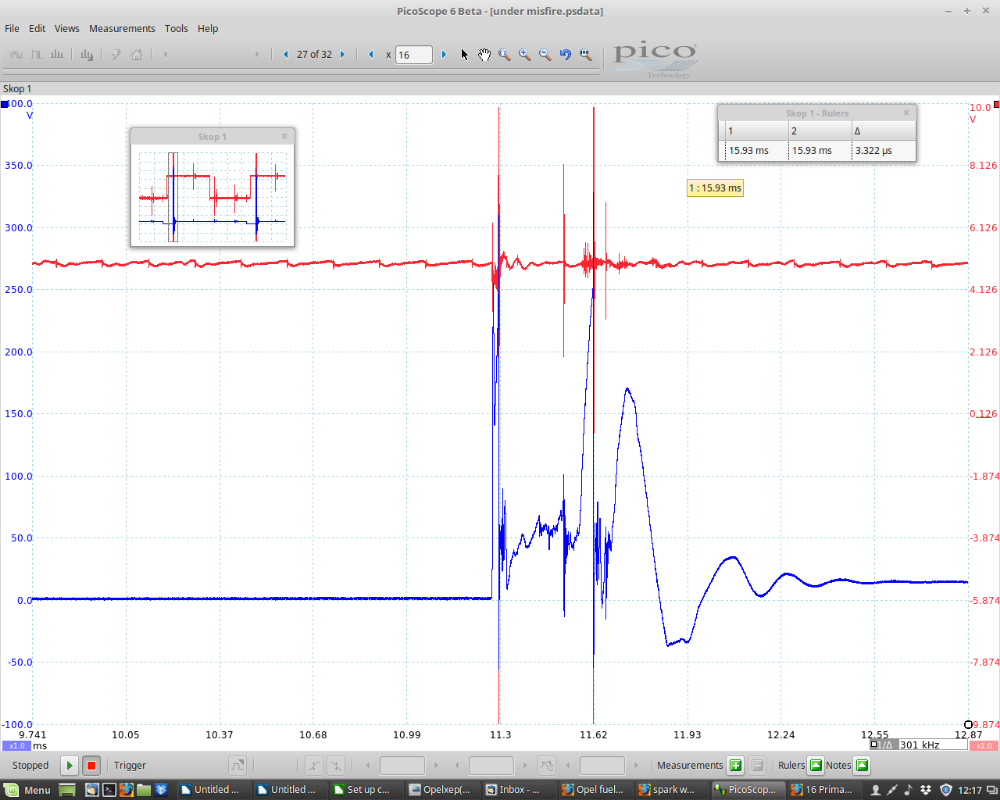Go to next waveform buffer
This screenshot has width=1000, height=800.
342,54
